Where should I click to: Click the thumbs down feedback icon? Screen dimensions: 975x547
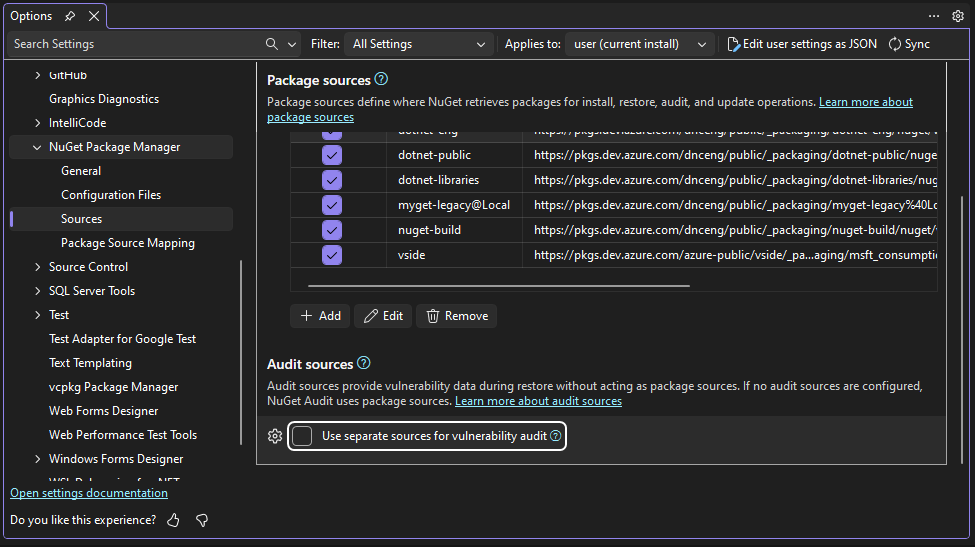[202, 520]
